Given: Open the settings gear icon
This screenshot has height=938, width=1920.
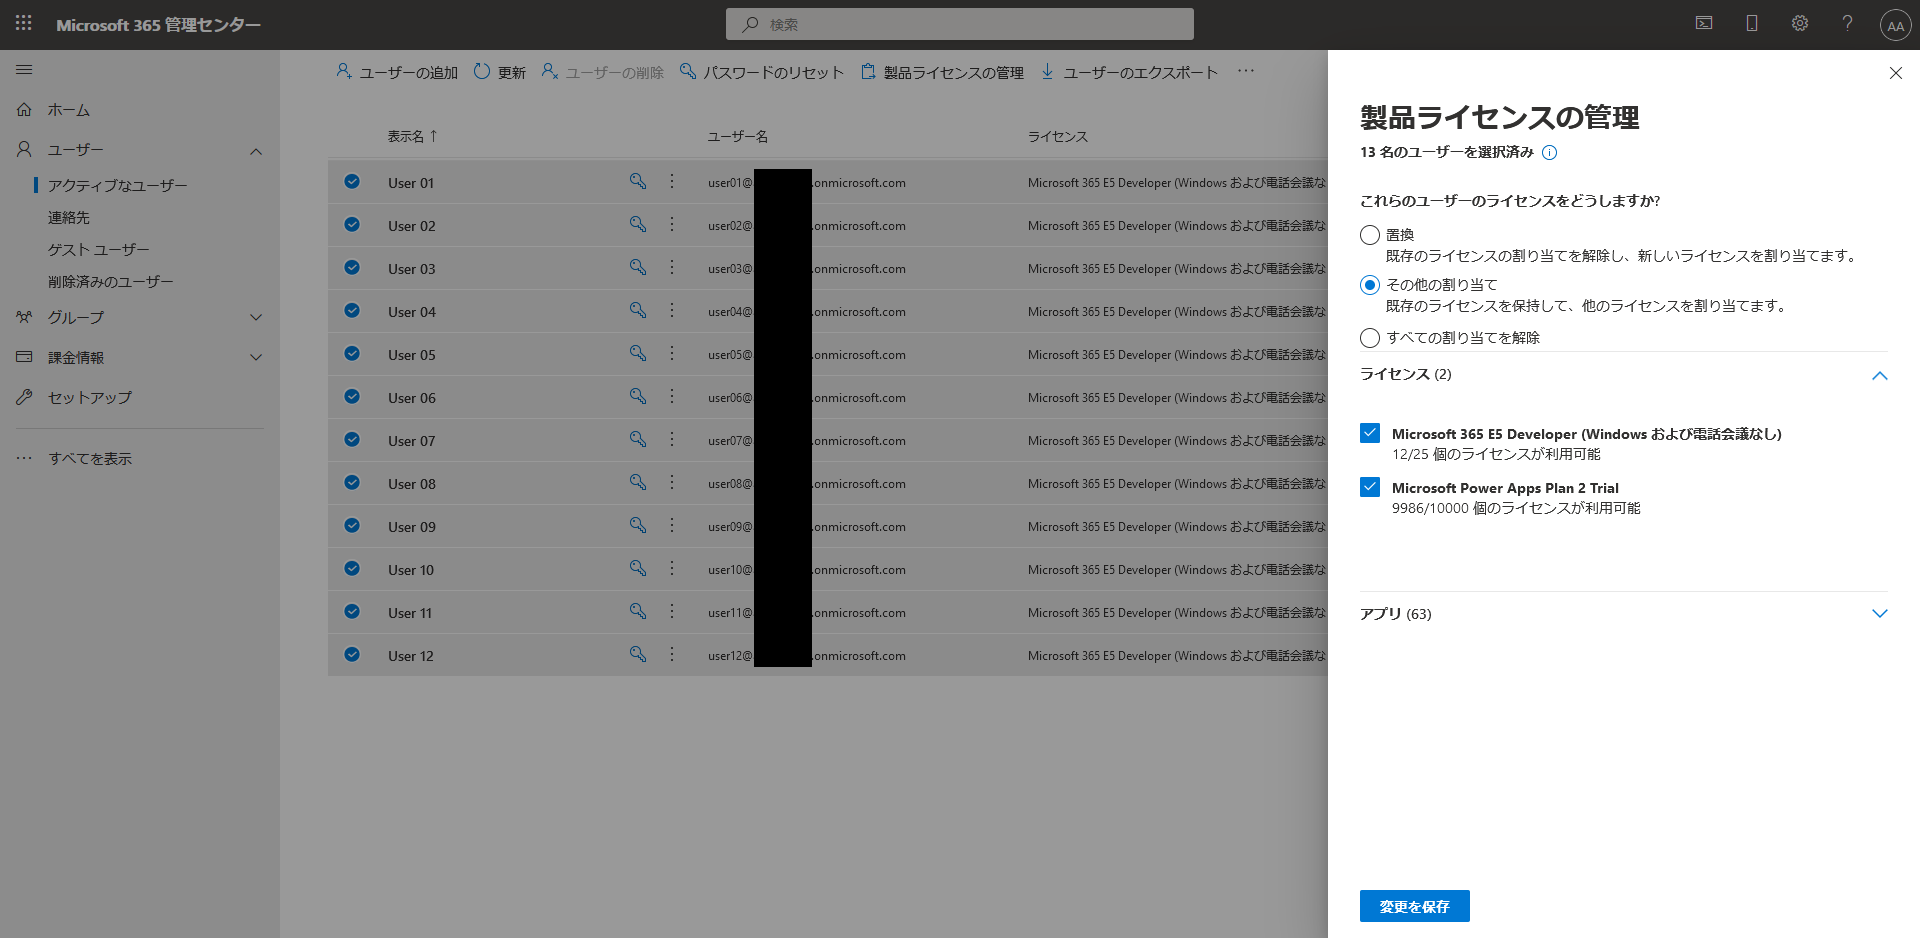Looking at the screenshot, I should coord(1800,23).
